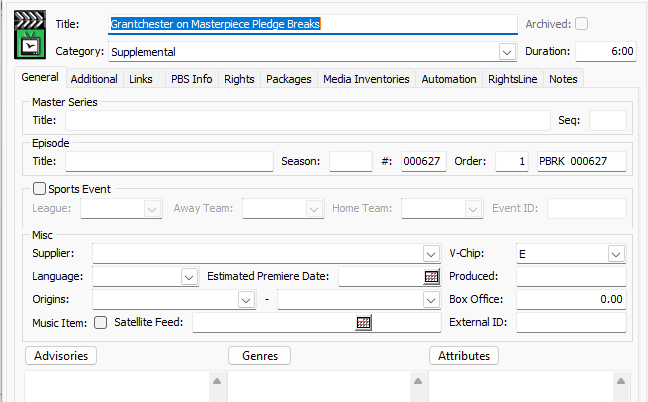Click the External ID field
This screenshot has height=402, width=648.
571,323
